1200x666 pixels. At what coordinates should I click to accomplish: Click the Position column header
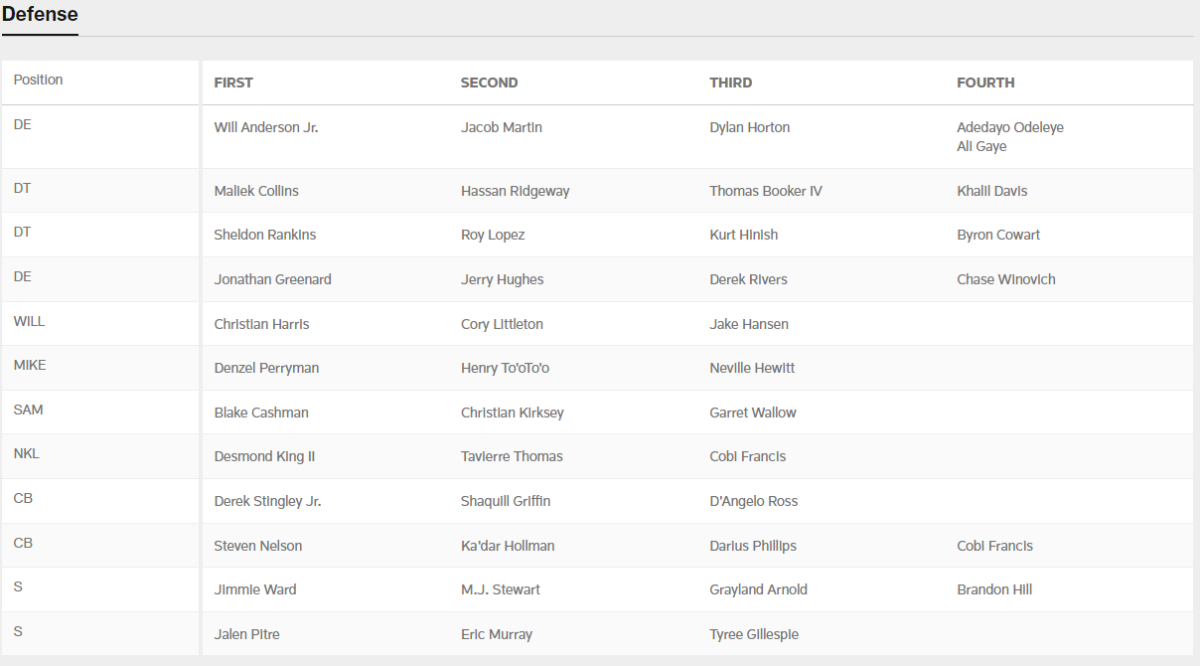click(x=38, y=80)
